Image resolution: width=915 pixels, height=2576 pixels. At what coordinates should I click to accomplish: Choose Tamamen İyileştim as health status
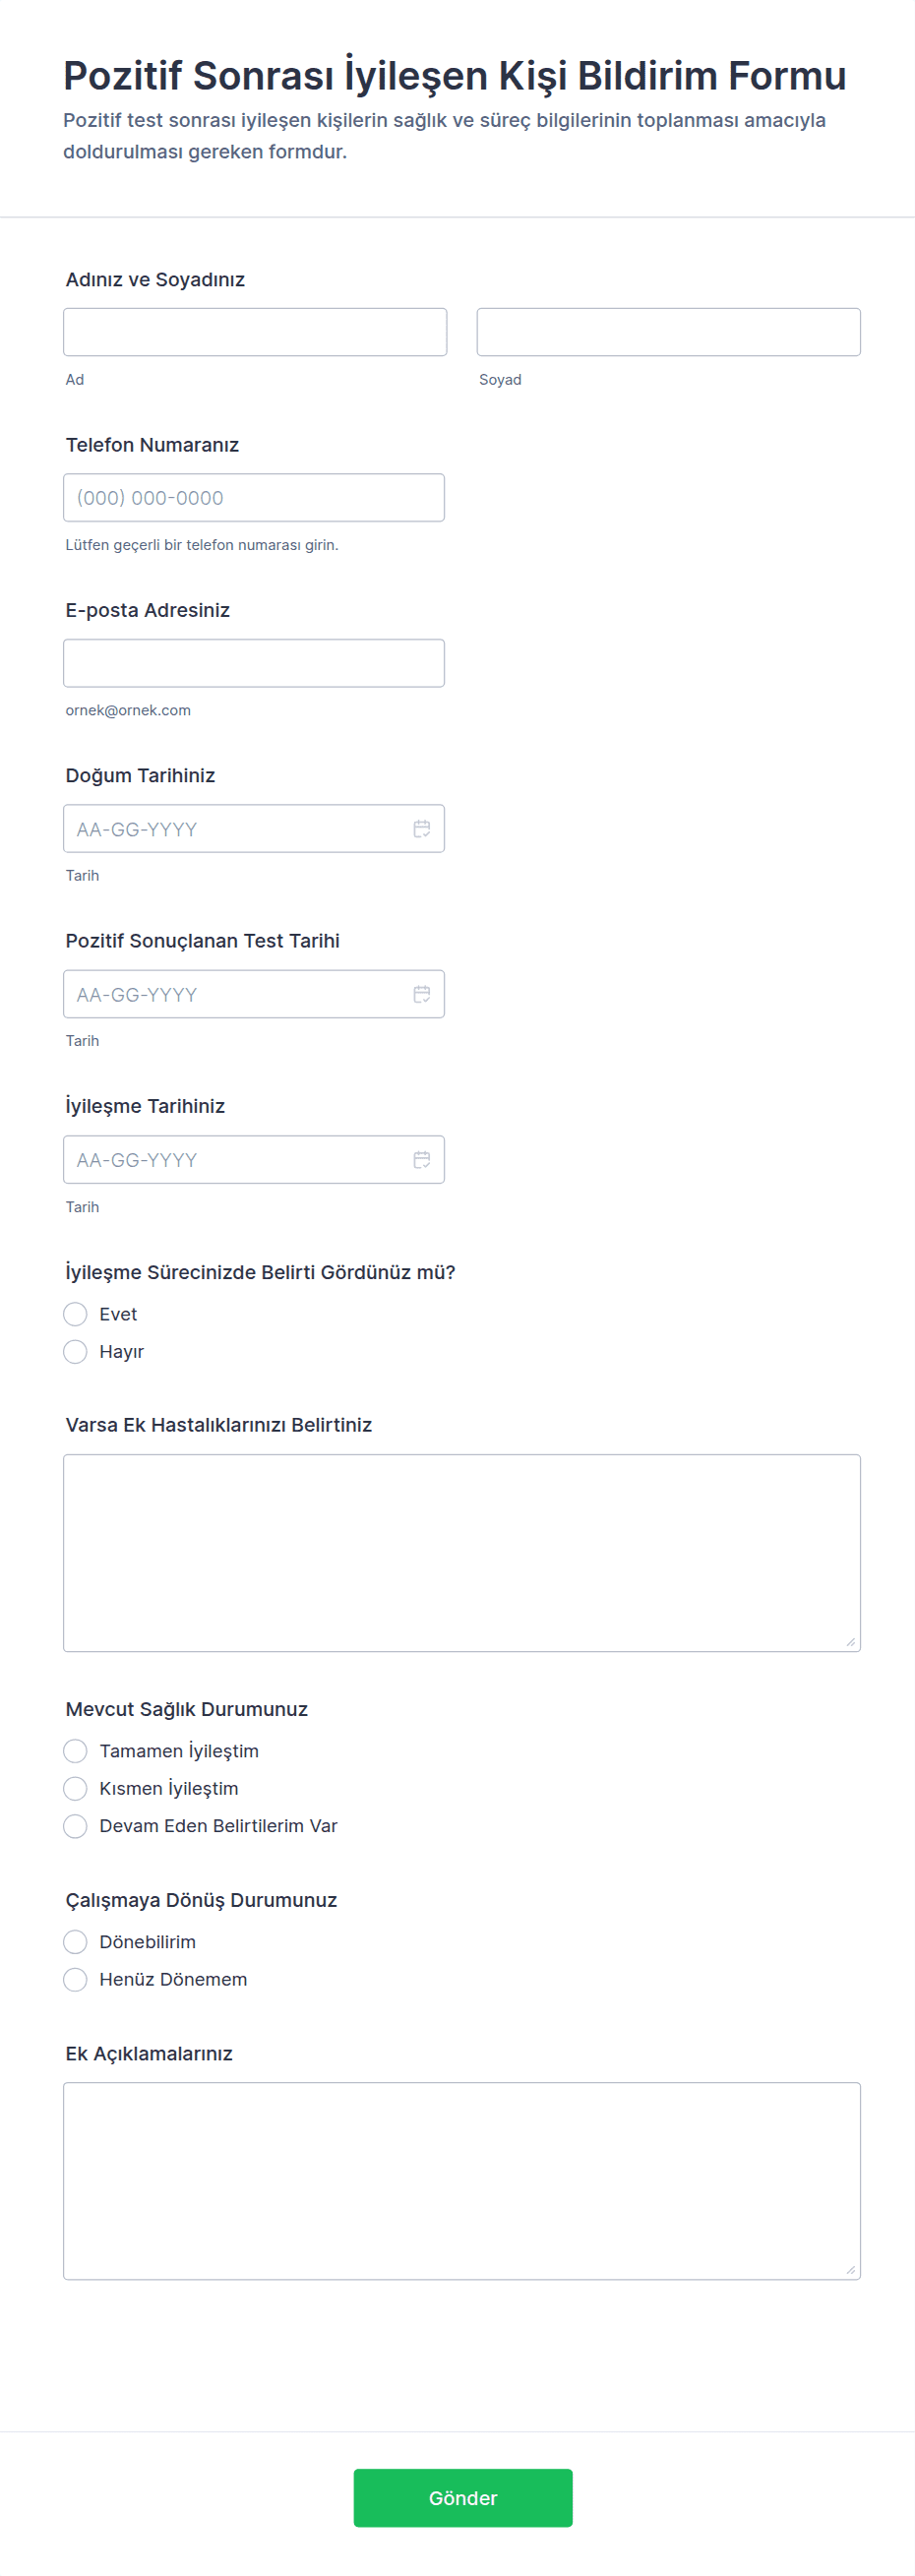pyautogui.click(x=75, y=1750)
